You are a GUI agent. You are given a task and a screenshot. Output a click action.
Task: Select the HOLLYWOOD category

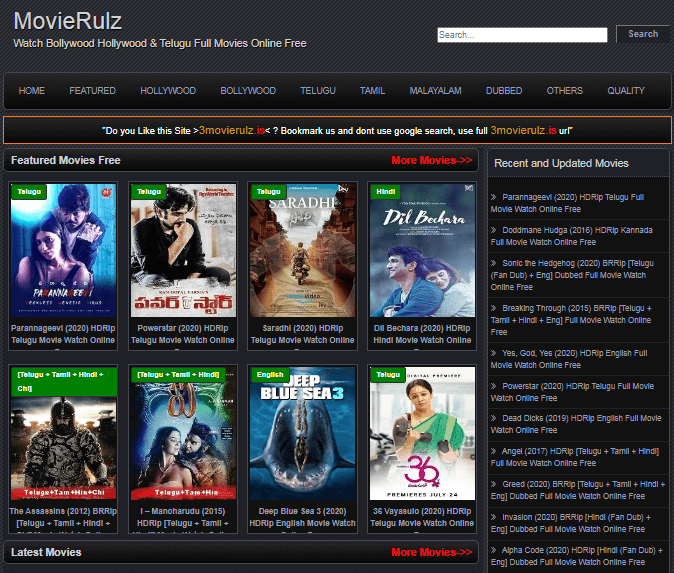click(x=168, y=91)
